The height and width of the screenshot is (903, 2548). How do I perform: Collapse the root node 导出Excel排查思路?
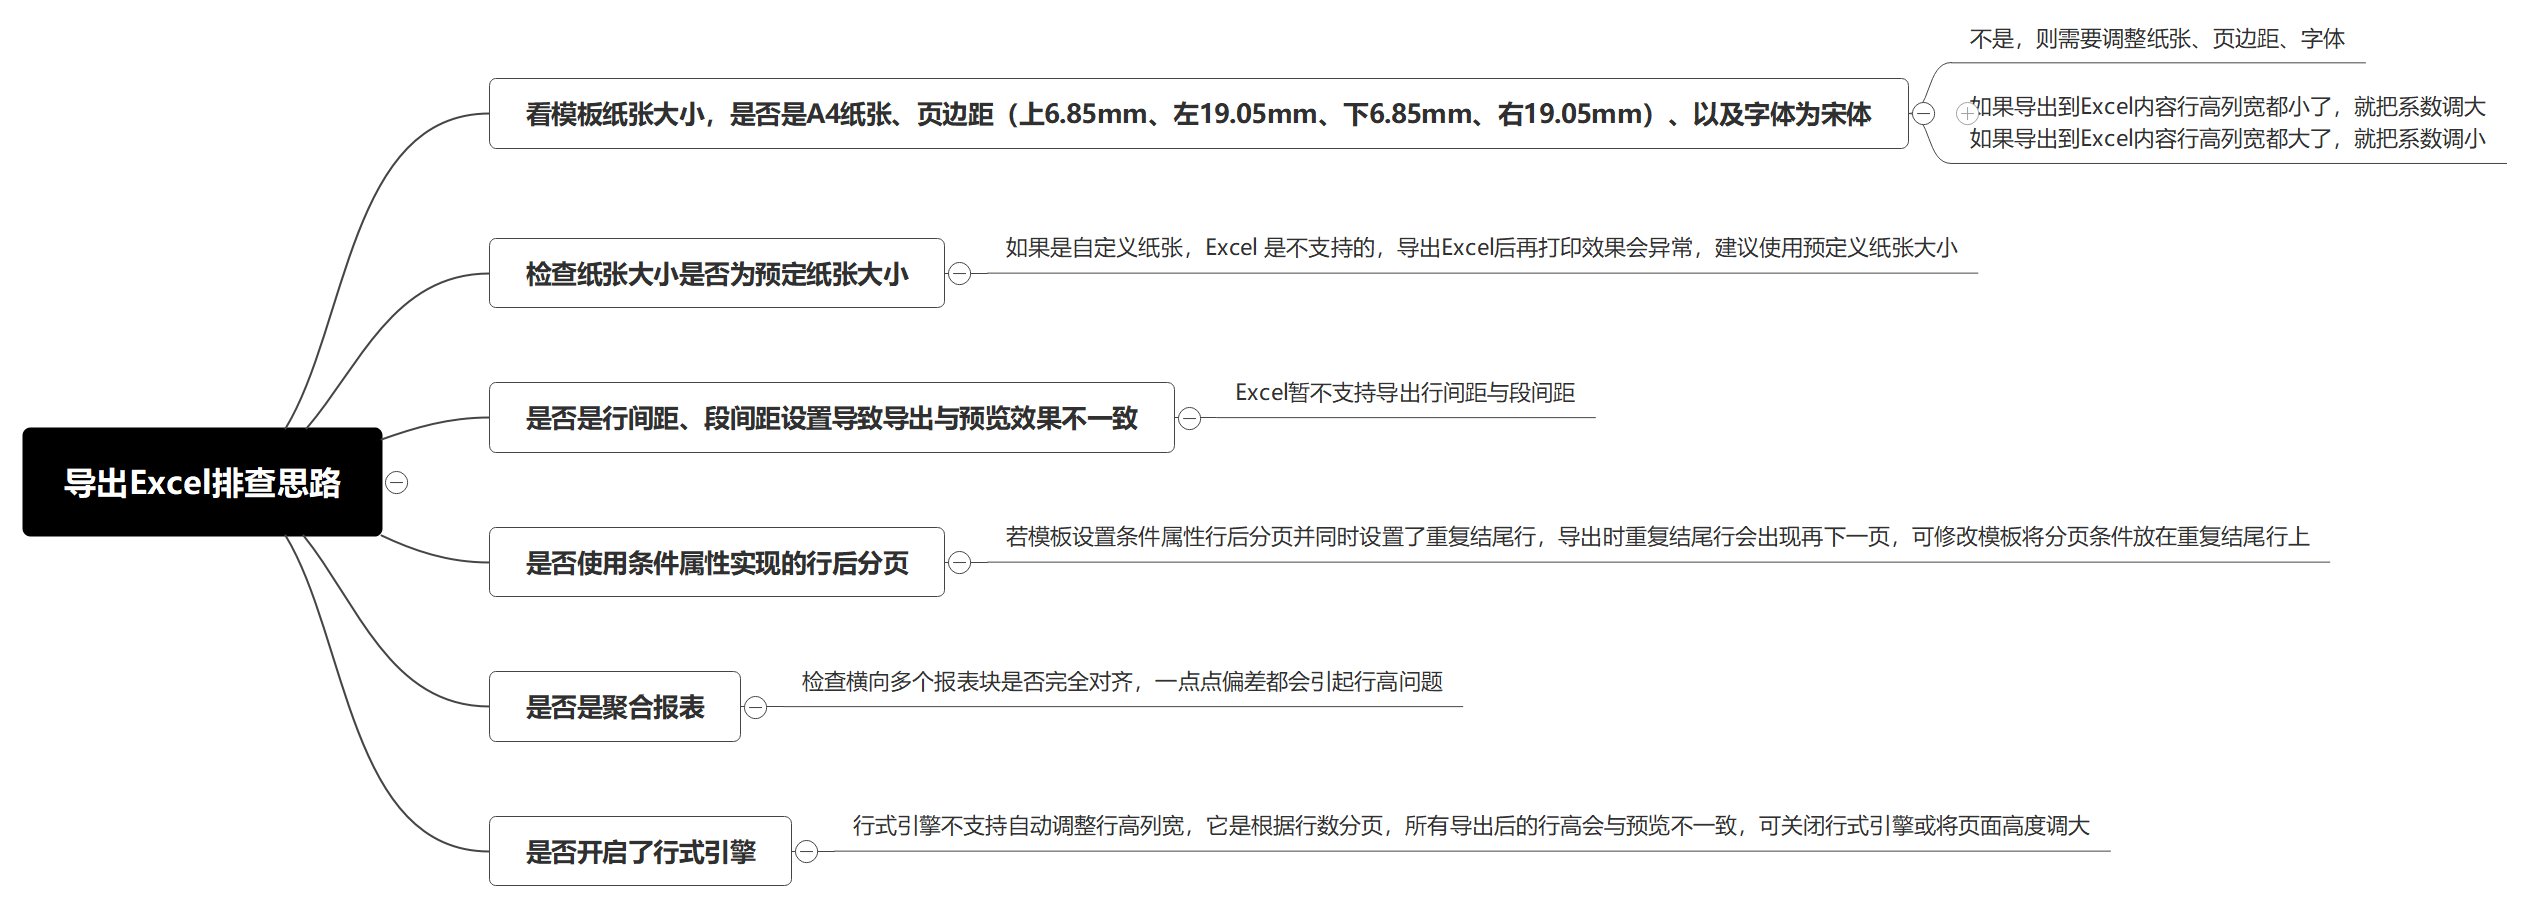(397, 483)
